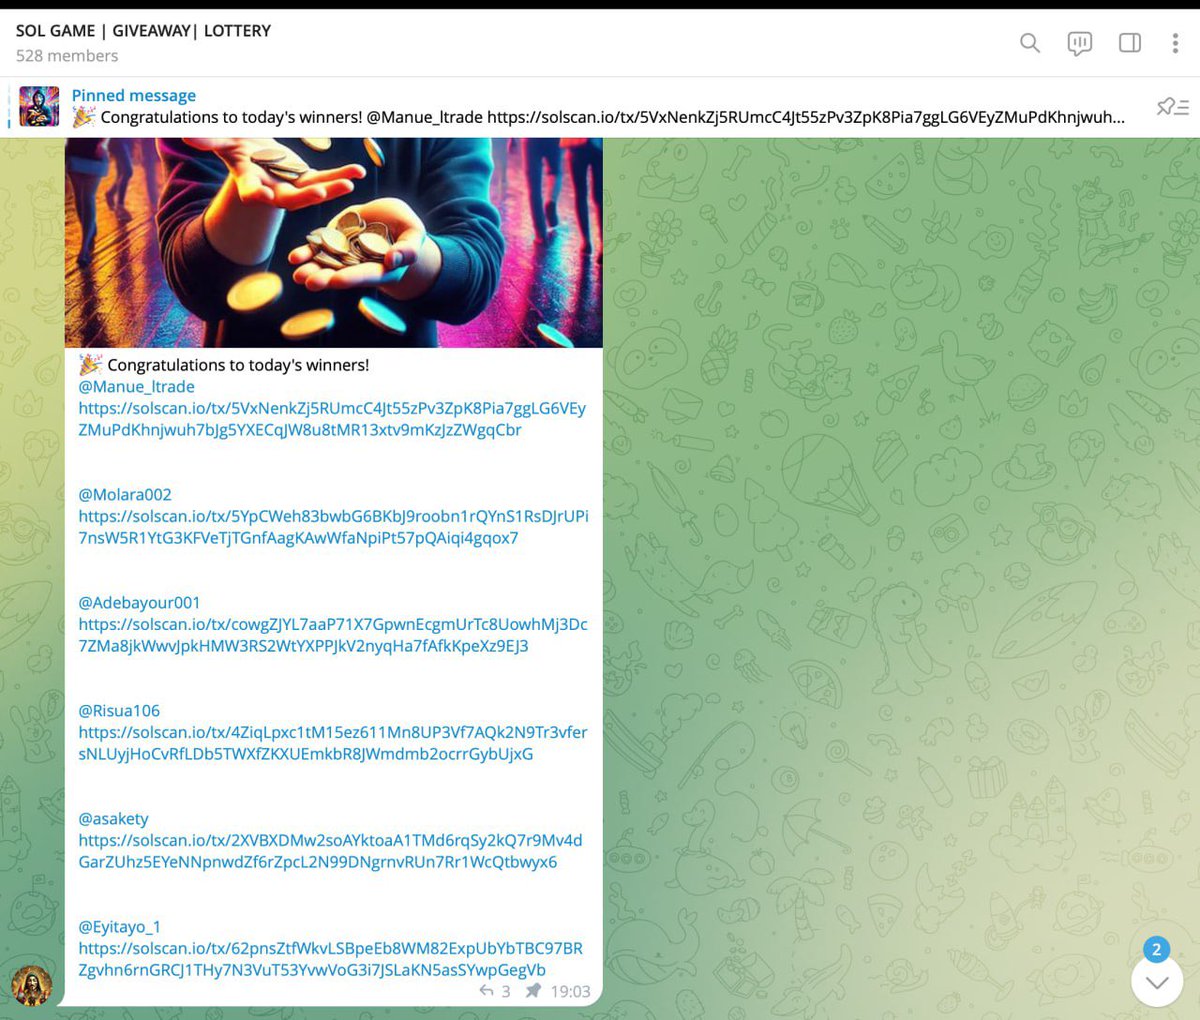Open the solscan link under @Adebayour001

tap(333, 635)
